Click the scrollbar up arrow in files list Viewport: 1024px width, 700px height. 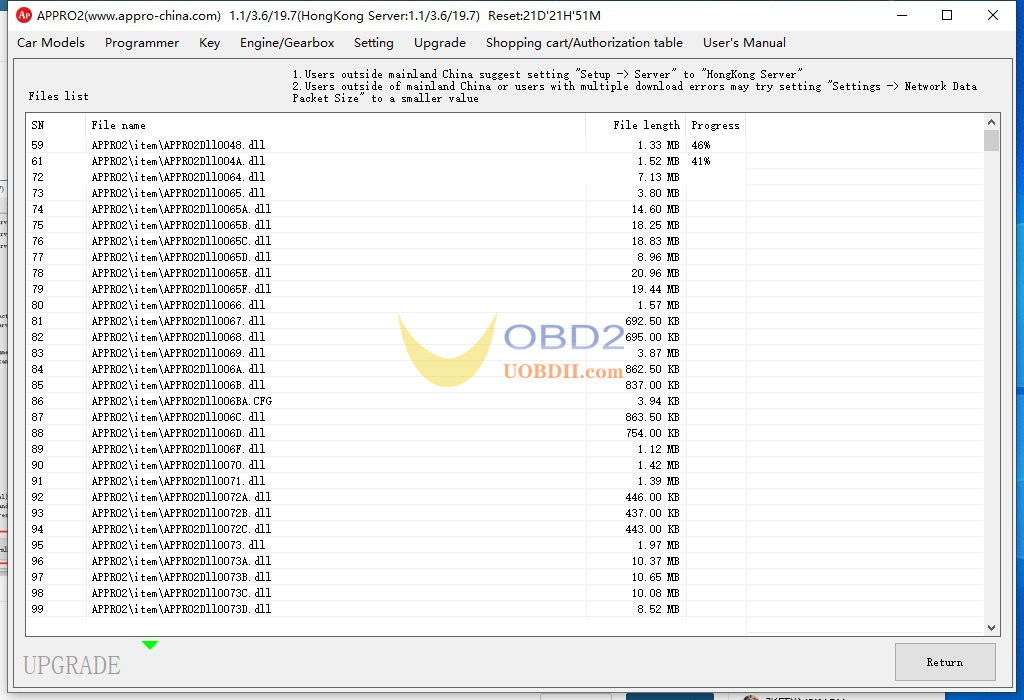[991, 123]
